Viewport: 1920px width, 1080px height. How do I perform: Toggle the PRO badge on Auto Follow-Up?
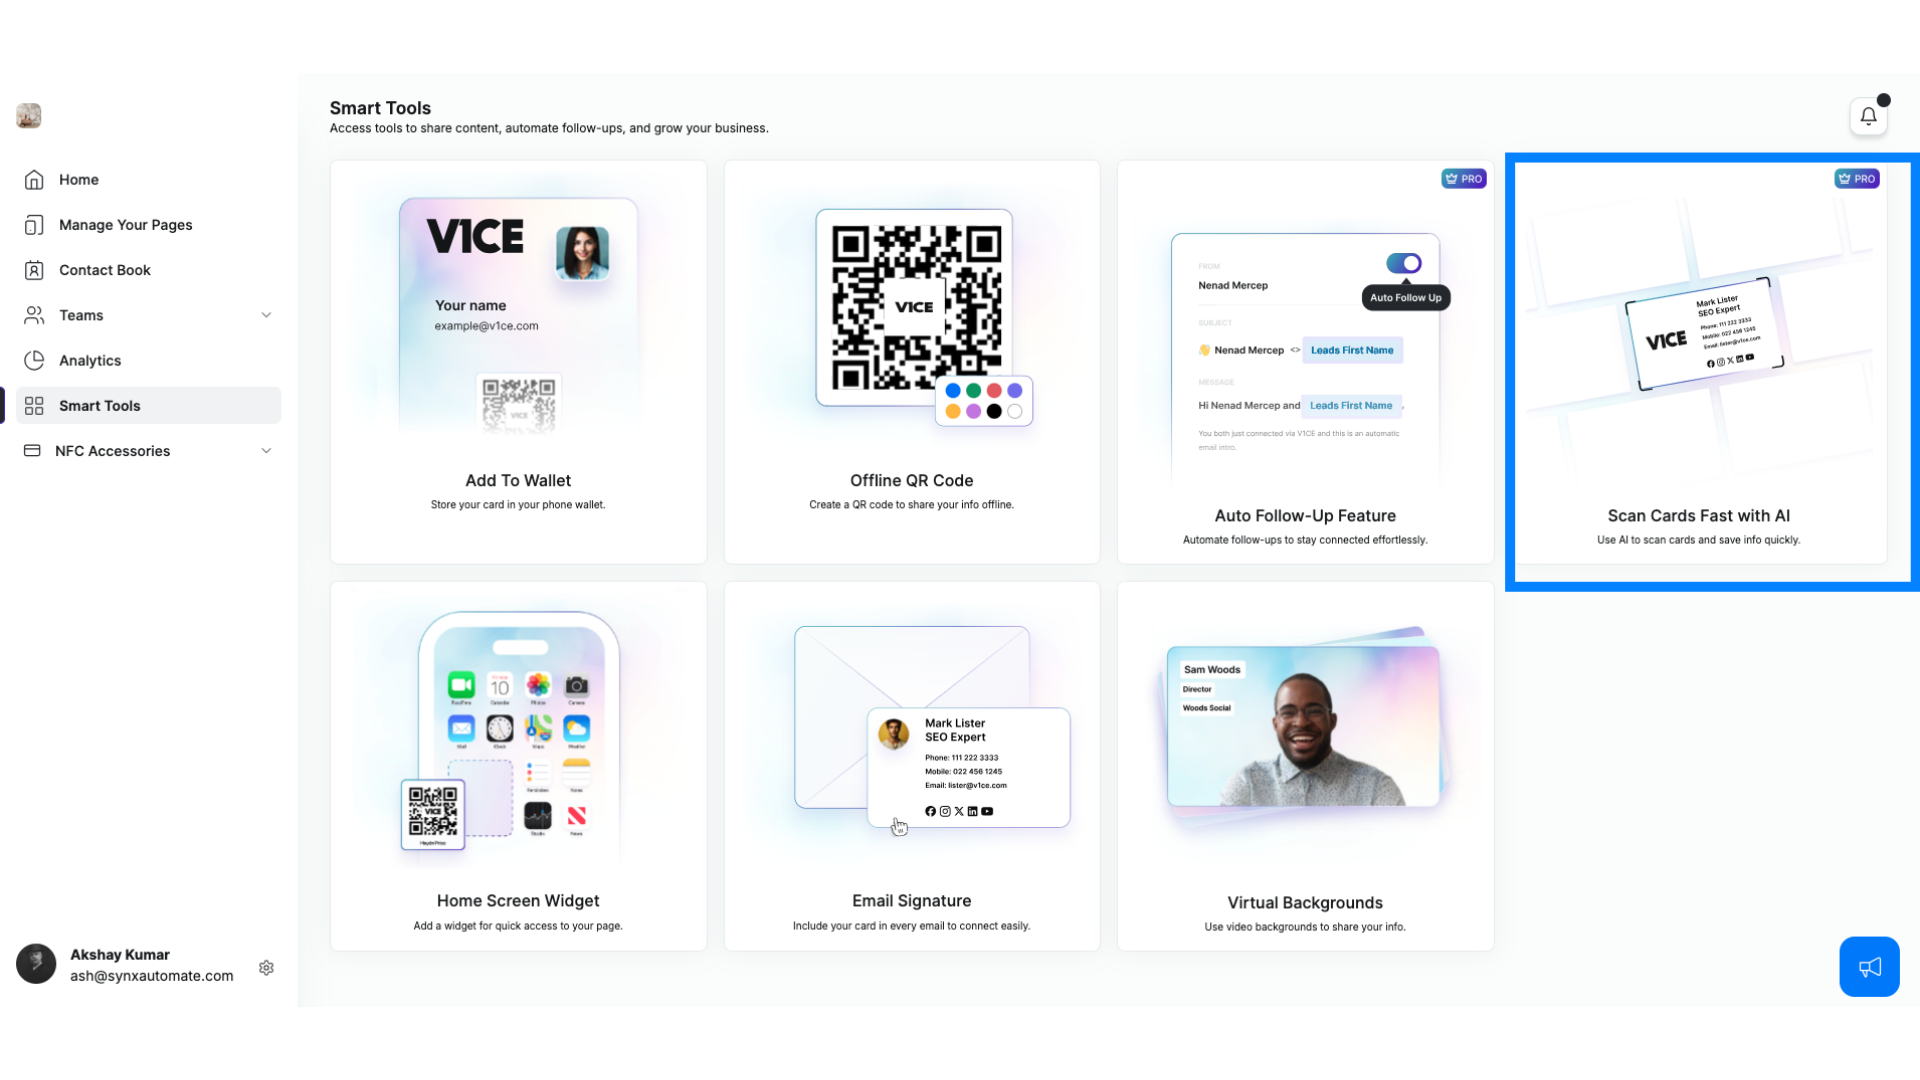[1464, 178]
